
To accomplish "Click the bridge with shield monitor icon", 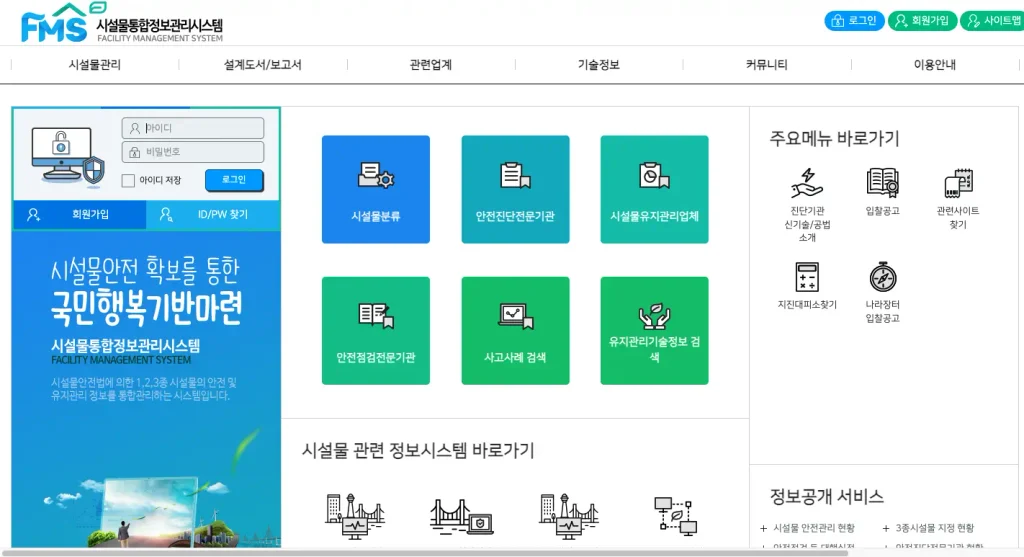I will click(462, 517).
